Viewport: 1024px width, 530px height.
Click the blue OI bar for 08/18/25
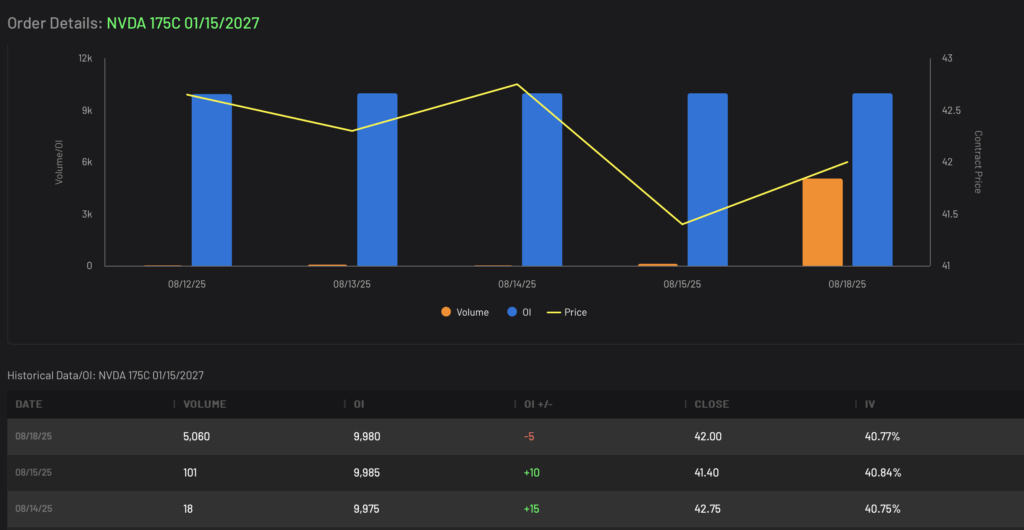pyautogui.click(x=872, y=179)
